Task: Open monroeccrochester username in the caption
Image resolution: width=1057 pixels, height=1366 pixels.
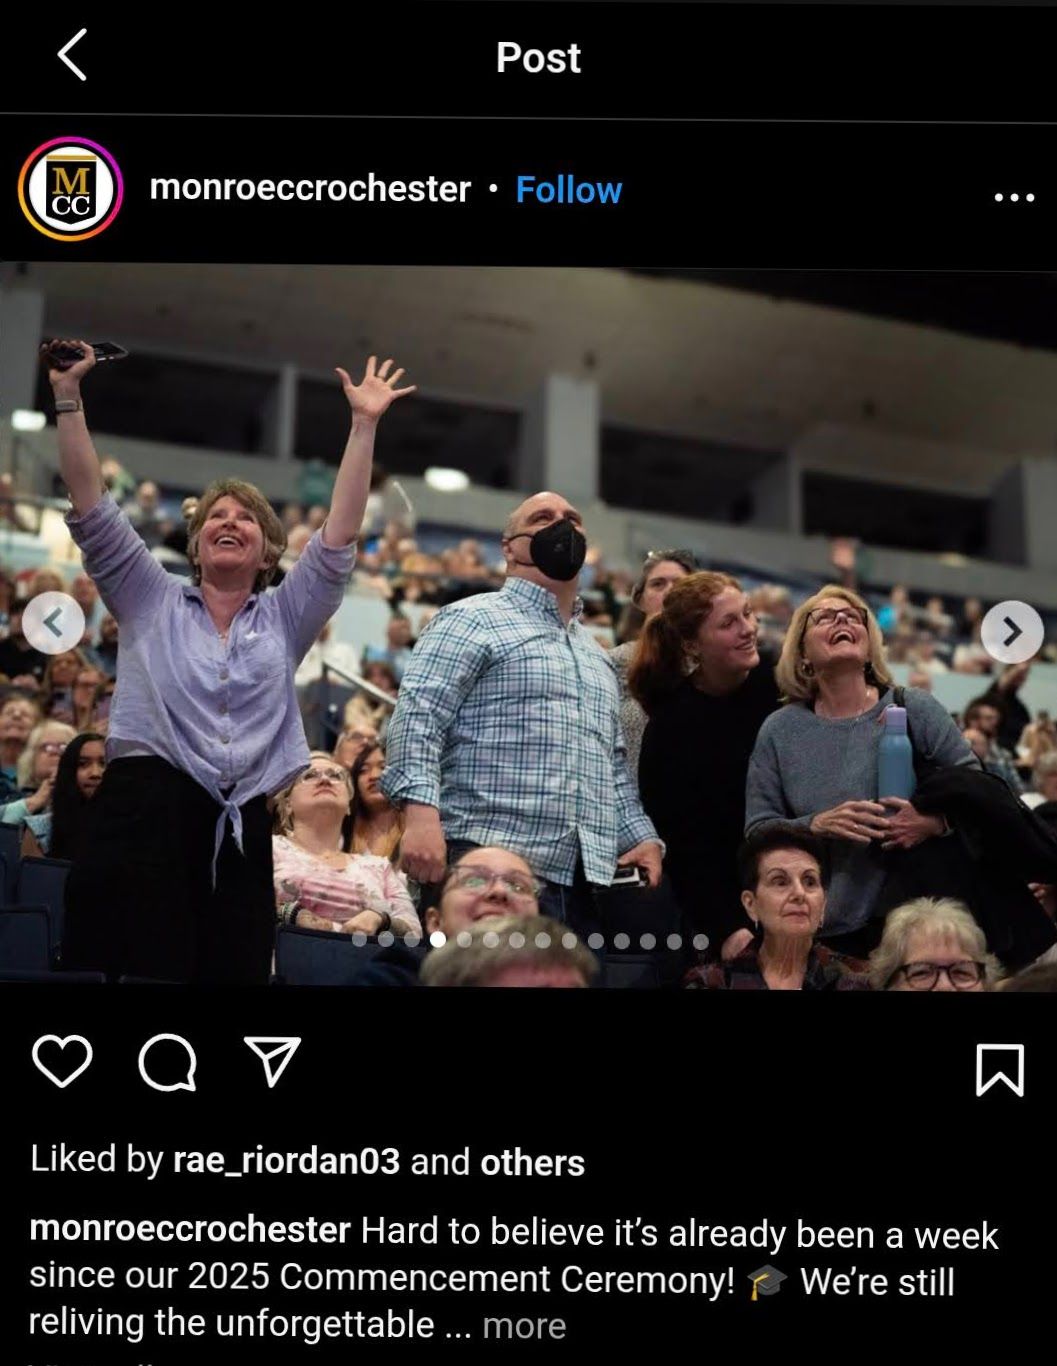Action: coord(190,1229)
